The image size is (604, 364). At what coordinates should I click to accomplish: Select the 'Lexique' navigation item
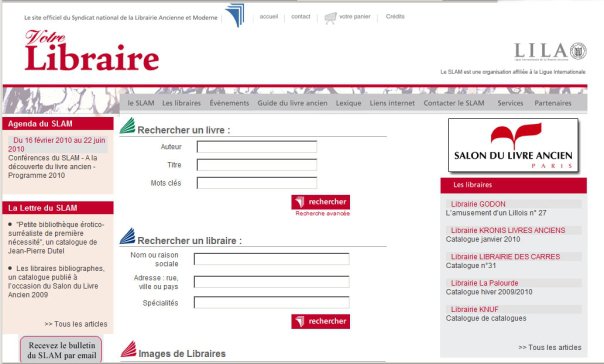[349, 103]
